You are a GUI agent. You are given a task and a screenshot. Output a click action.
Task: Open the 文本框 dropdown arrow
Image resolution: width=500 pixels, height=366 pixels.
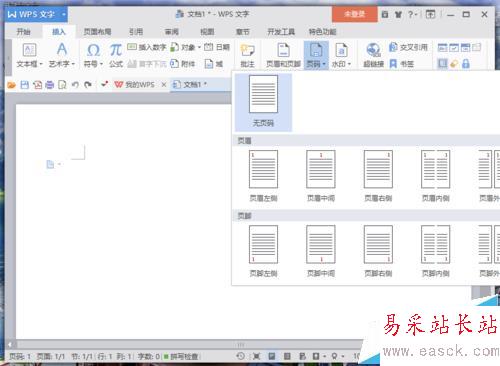[41, 64]
